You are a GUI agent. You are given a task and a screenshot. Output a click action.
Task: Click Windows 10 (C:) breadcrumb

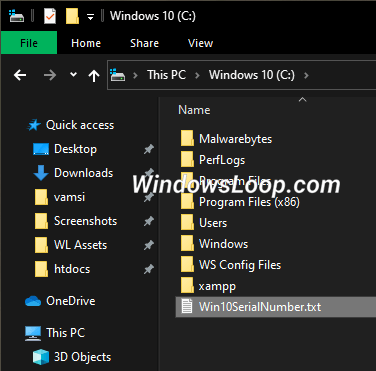click(x=252, y=75)
